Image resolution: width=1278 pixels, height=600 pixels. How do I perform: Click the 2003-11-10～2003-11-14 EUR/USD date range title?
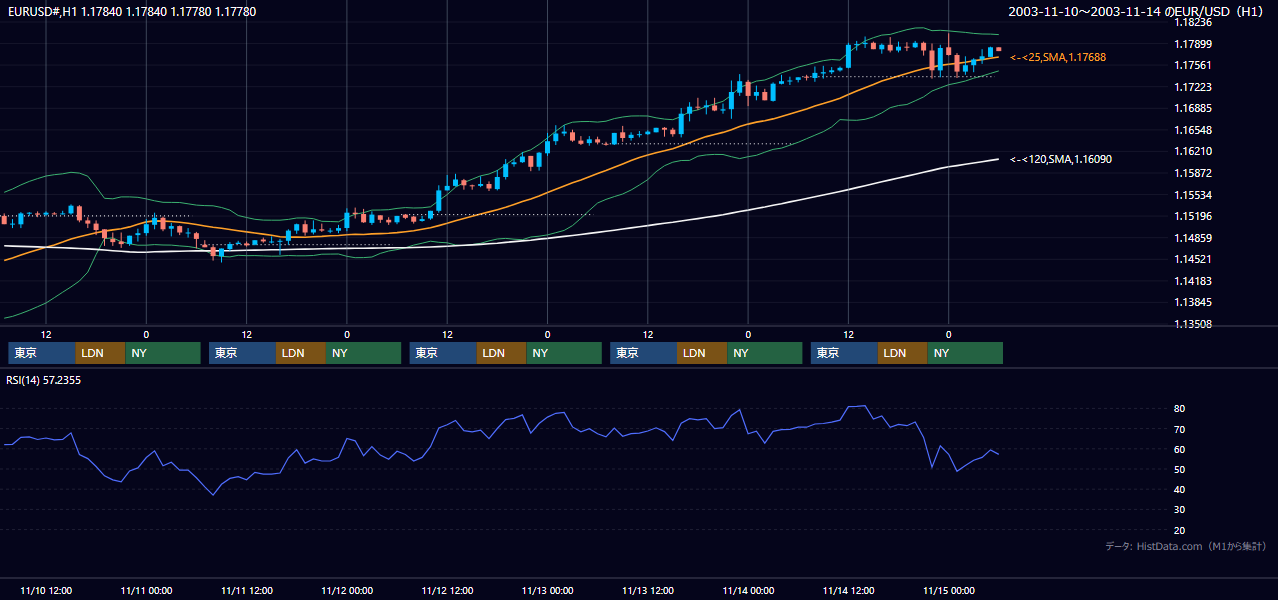point(1138,11)
